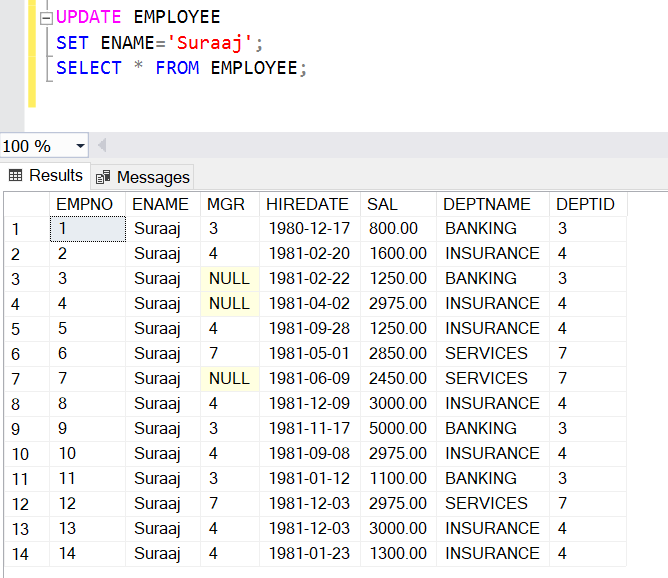The width and height of the screenshot is (668, 578).
Task: Select row header number 14
Action: (27, 554)
